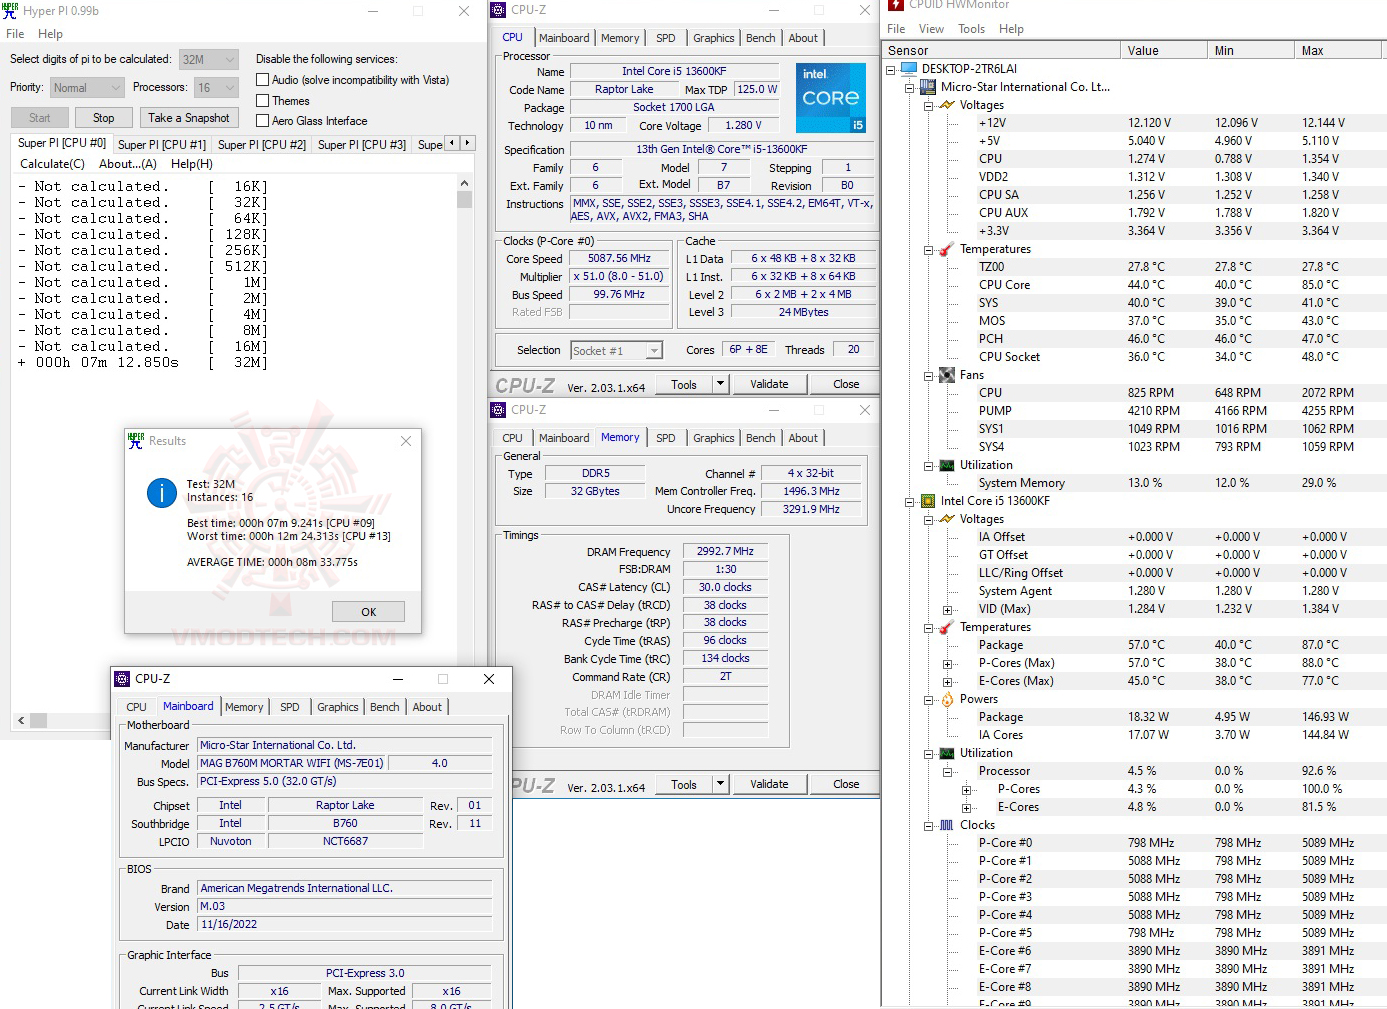
Task: Open the File menu in Hyper PI
Action: pos(15,34)
